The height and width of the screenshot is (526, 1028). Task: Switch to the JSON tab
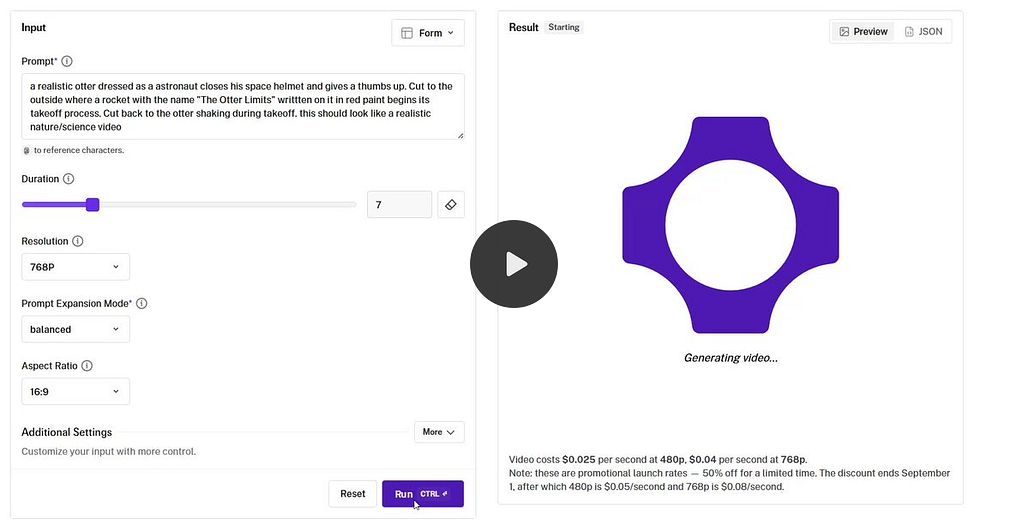coord(924,31)
